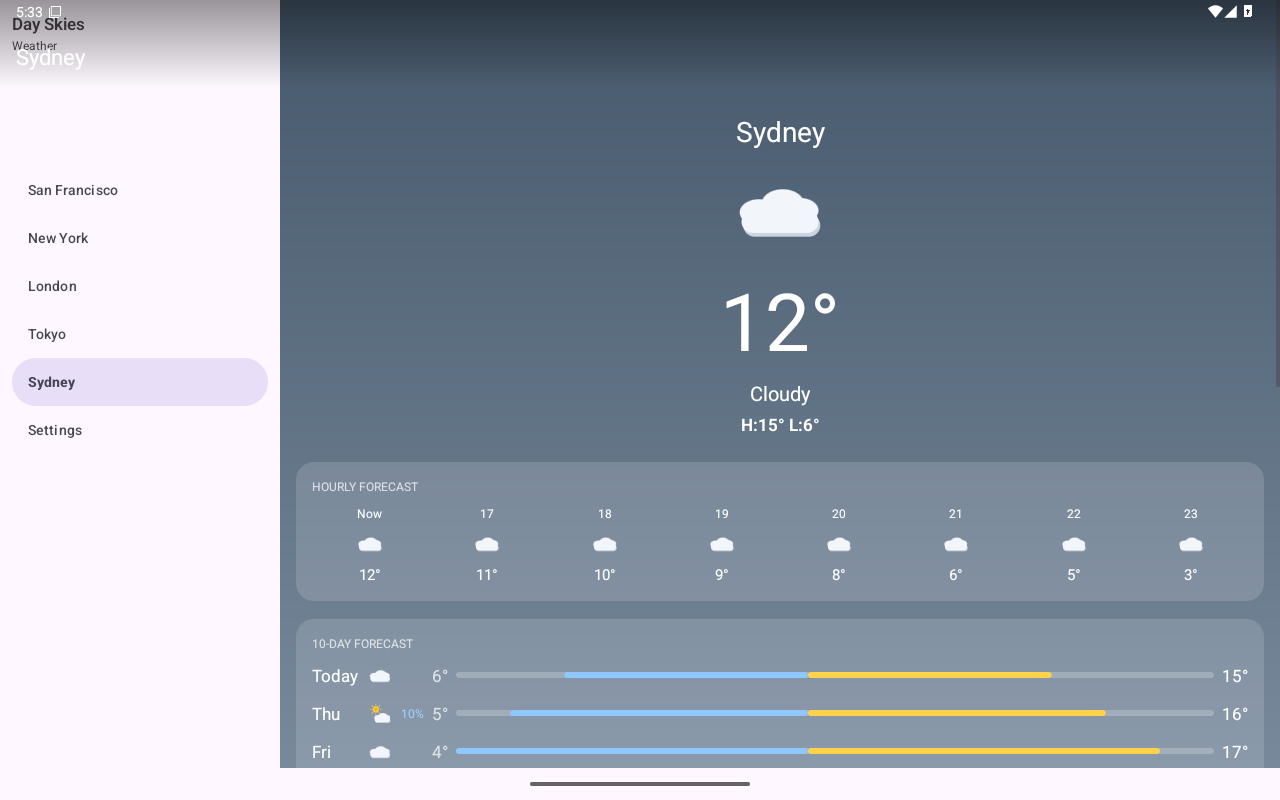Click the large 12° current temperature
1280x800 pixels.
tap(780, 323)
